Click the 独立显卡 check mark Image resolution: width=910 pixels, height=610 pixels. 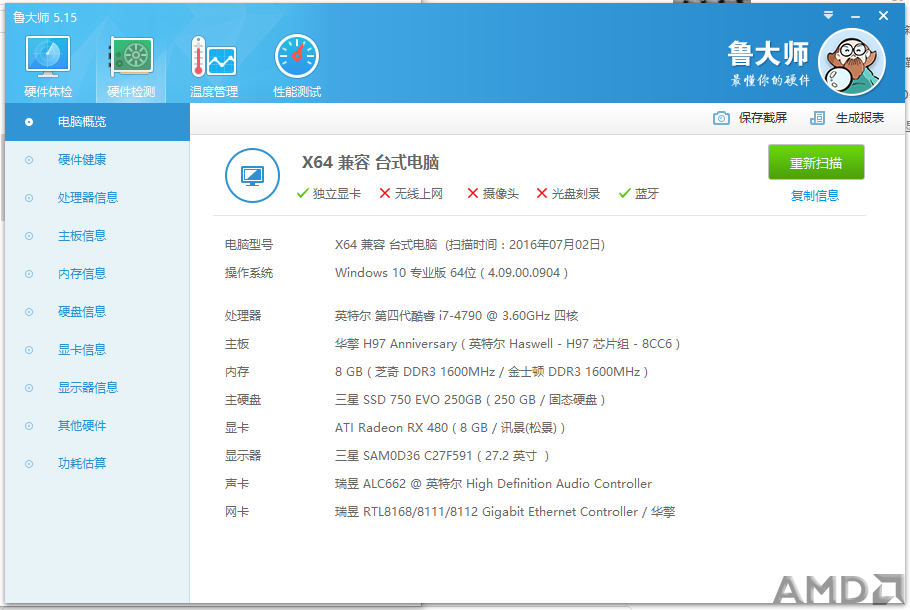click(302, 193)
